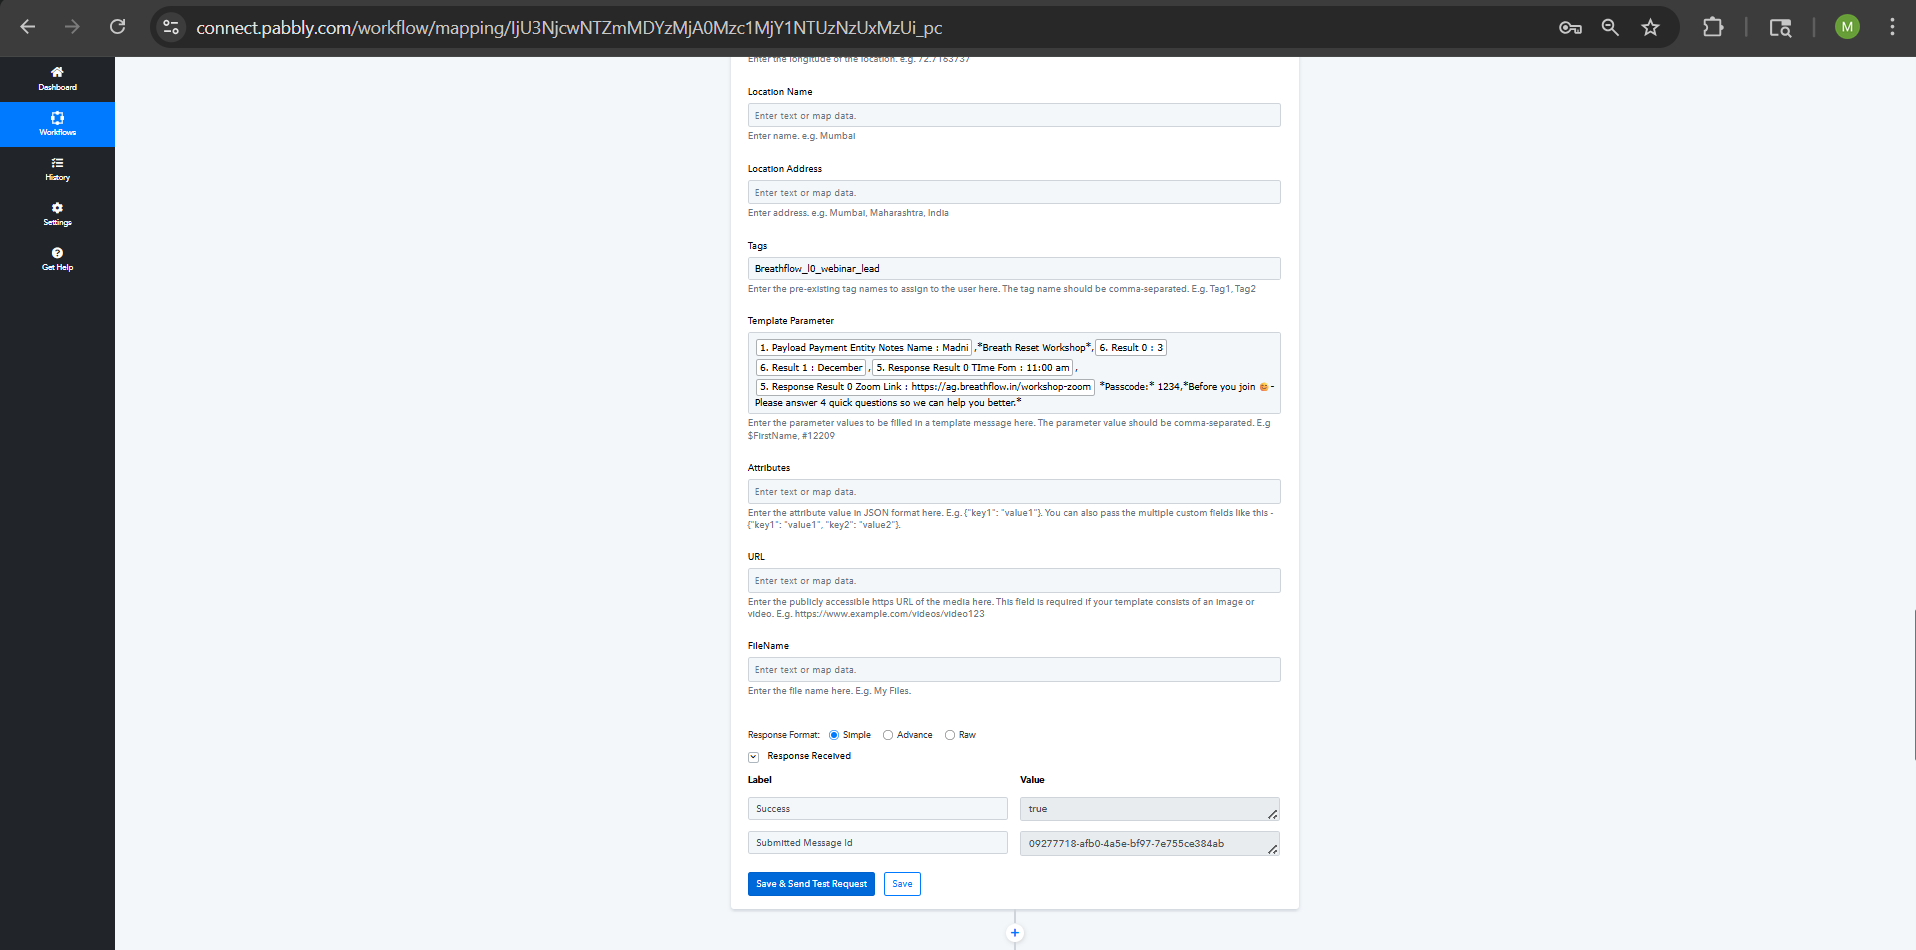Open the Chrome profile avatar menu
1916x950 pixels.
(1846, 28)
